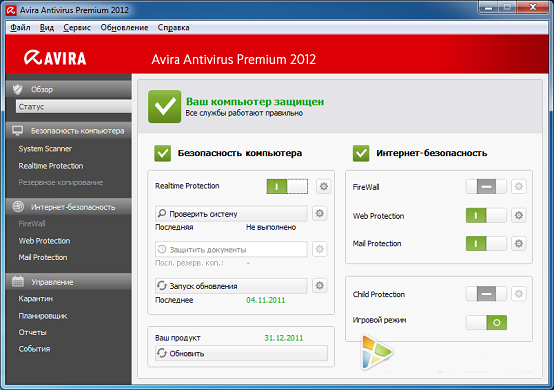Open system scan settings gear icon
The width and height of the screenshot is (554, 390).
coord(320,213)
